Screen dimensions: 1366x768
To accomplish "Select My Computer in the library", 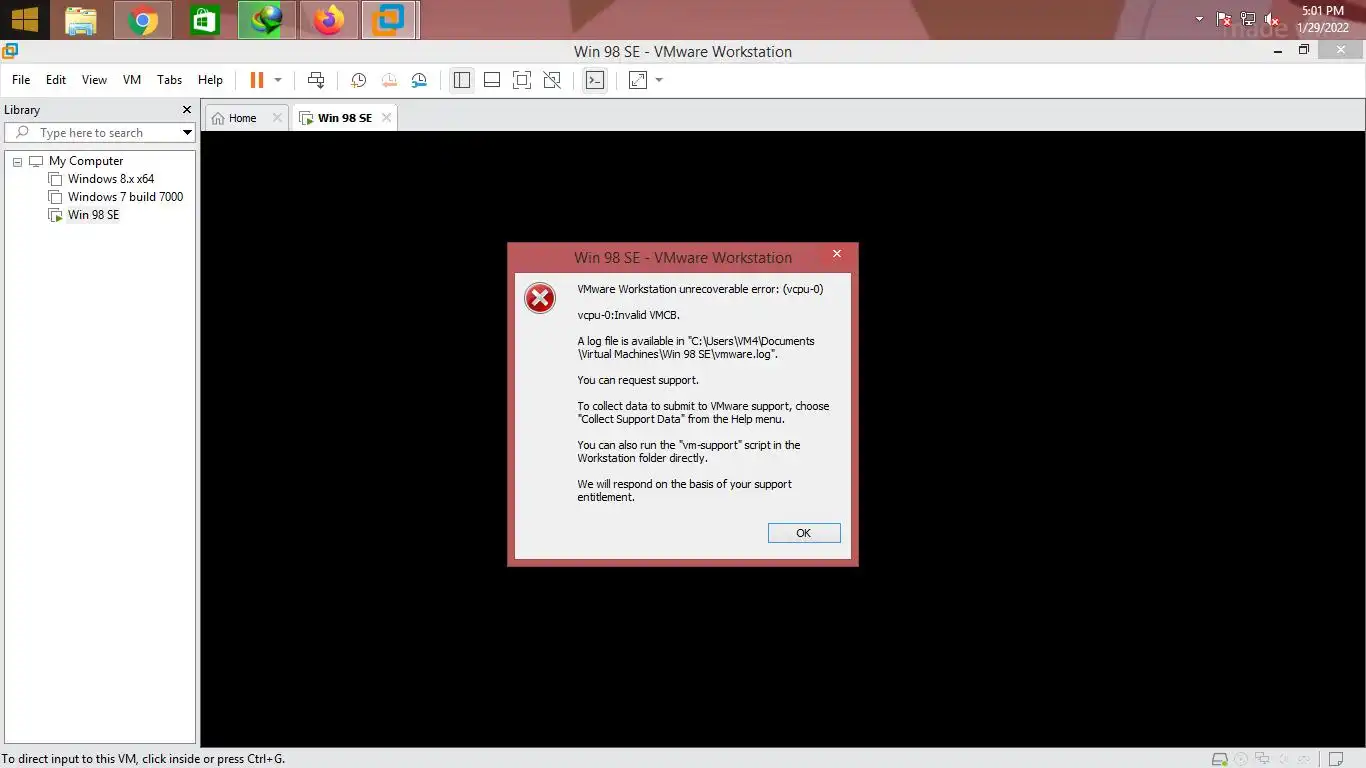I will tap(86, 161).
